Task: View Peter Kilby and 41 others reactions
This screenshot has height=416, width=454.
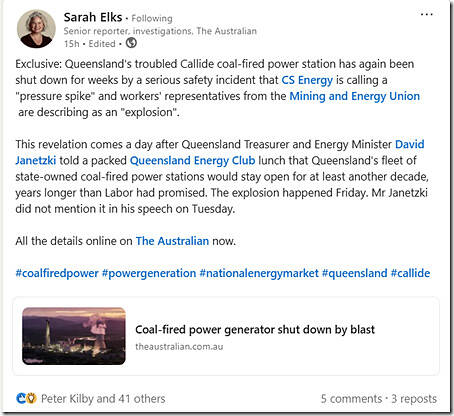Action: point(103,398)
